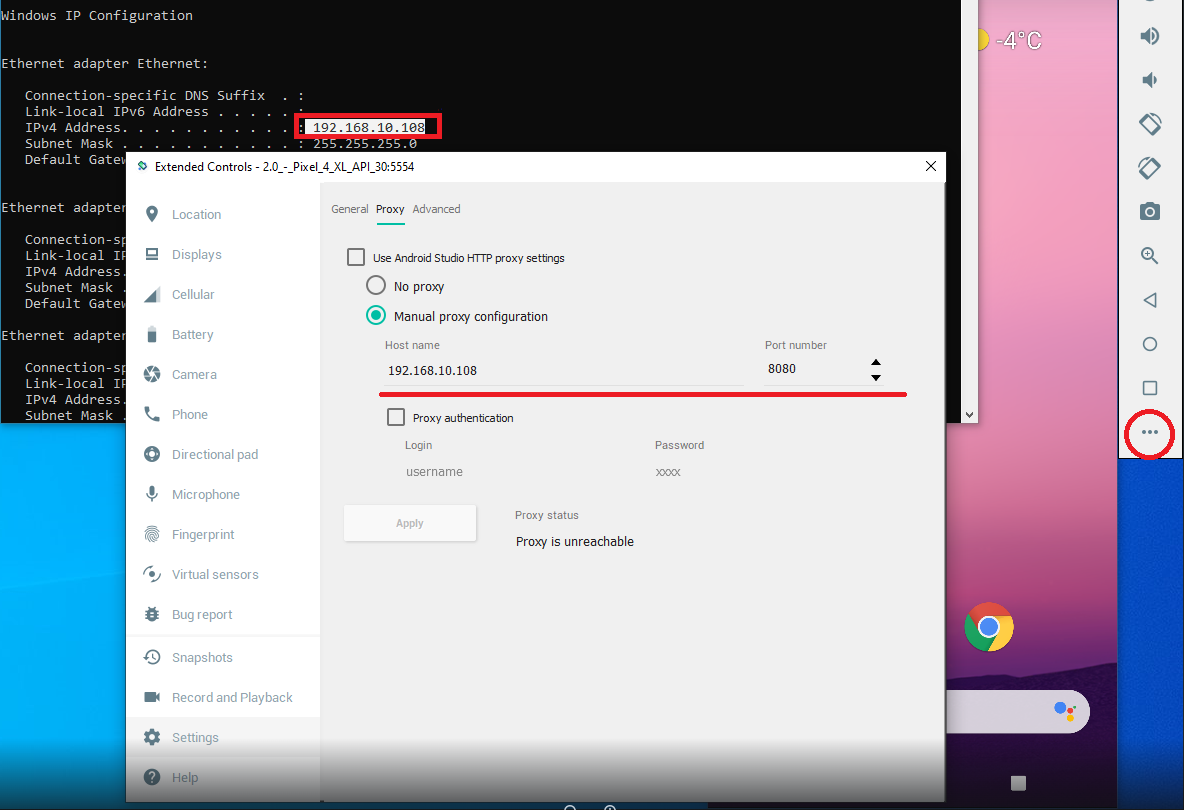Viewport: 1184px width, 810px height.
Task: Enable Use Android Studio HTTP proxy settings
Action: pyautogui.click(x=356, y=257)
